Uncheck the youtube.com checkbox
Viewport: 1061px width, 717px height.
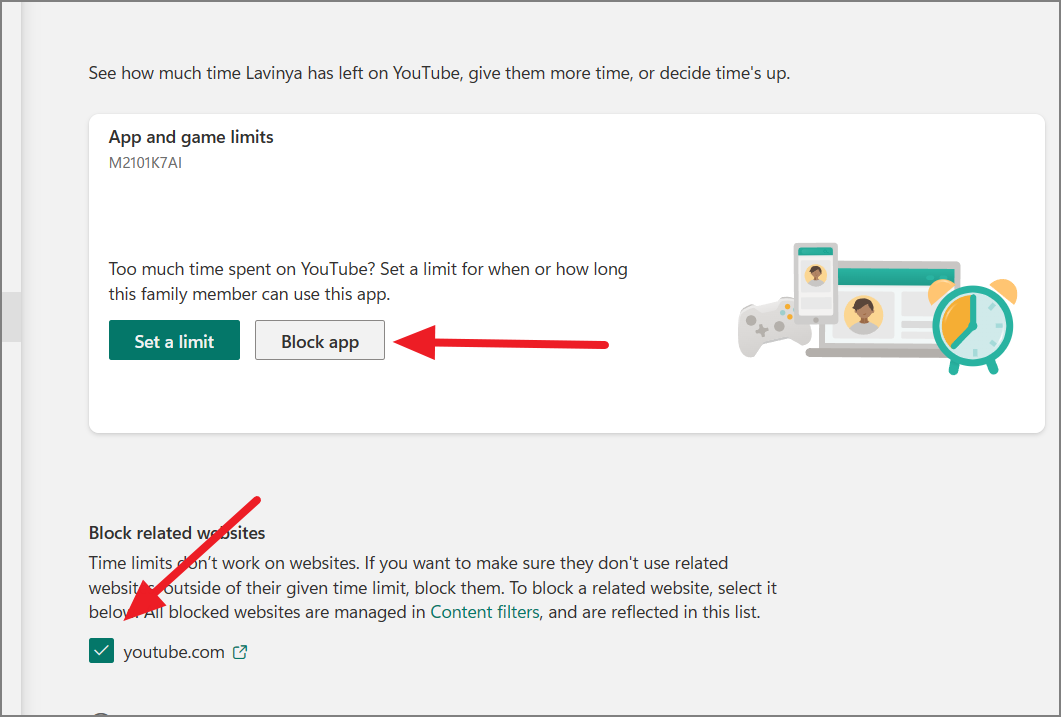(x=101, y=651)
